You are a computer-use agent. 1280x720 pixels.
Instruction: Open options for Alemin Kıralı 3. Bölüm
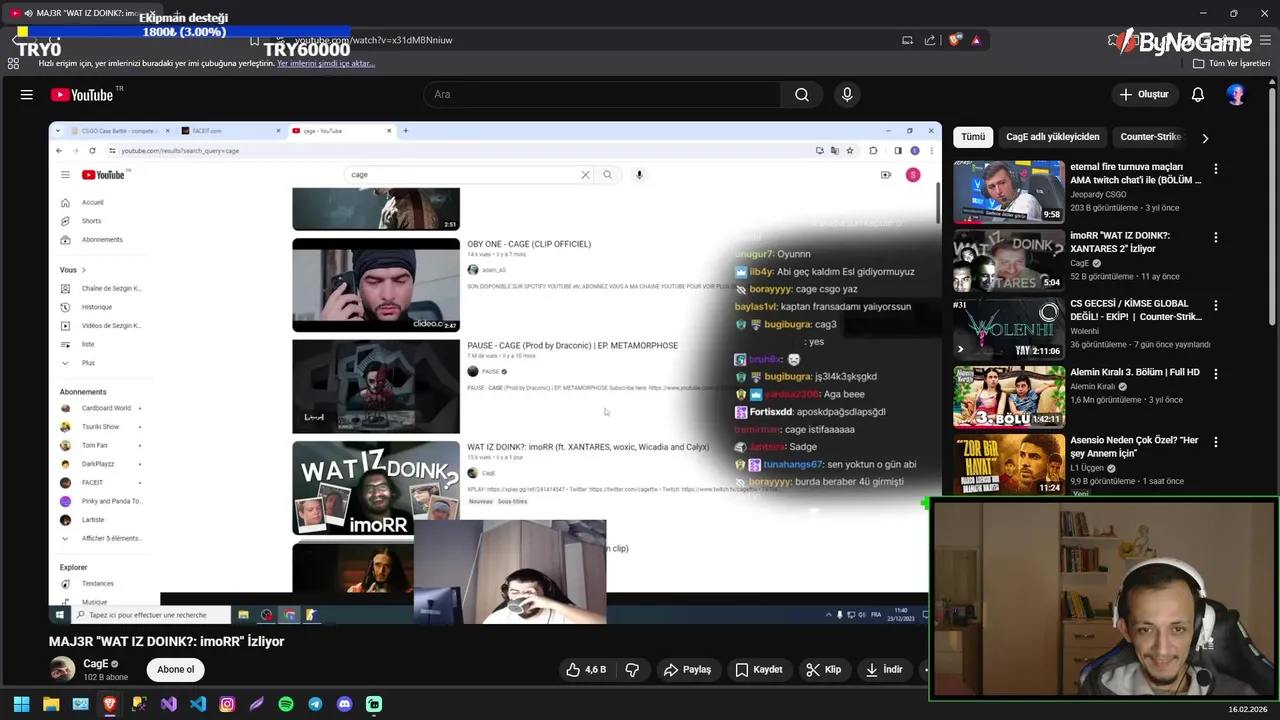click(1216, 374)
